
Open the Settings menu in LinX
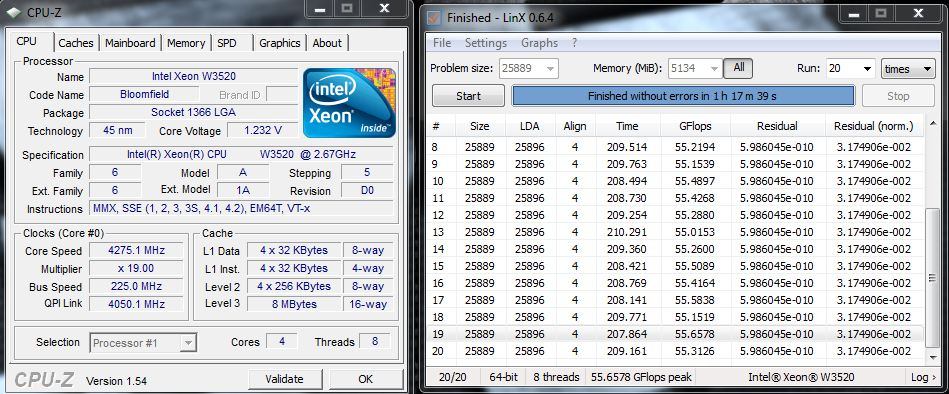pyautogui.click(x=485, y=43)
